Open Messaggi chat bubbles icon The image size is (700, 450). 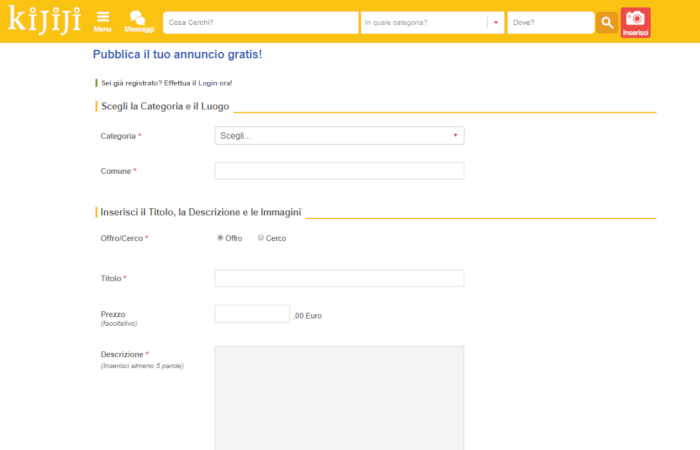(139, 21)
